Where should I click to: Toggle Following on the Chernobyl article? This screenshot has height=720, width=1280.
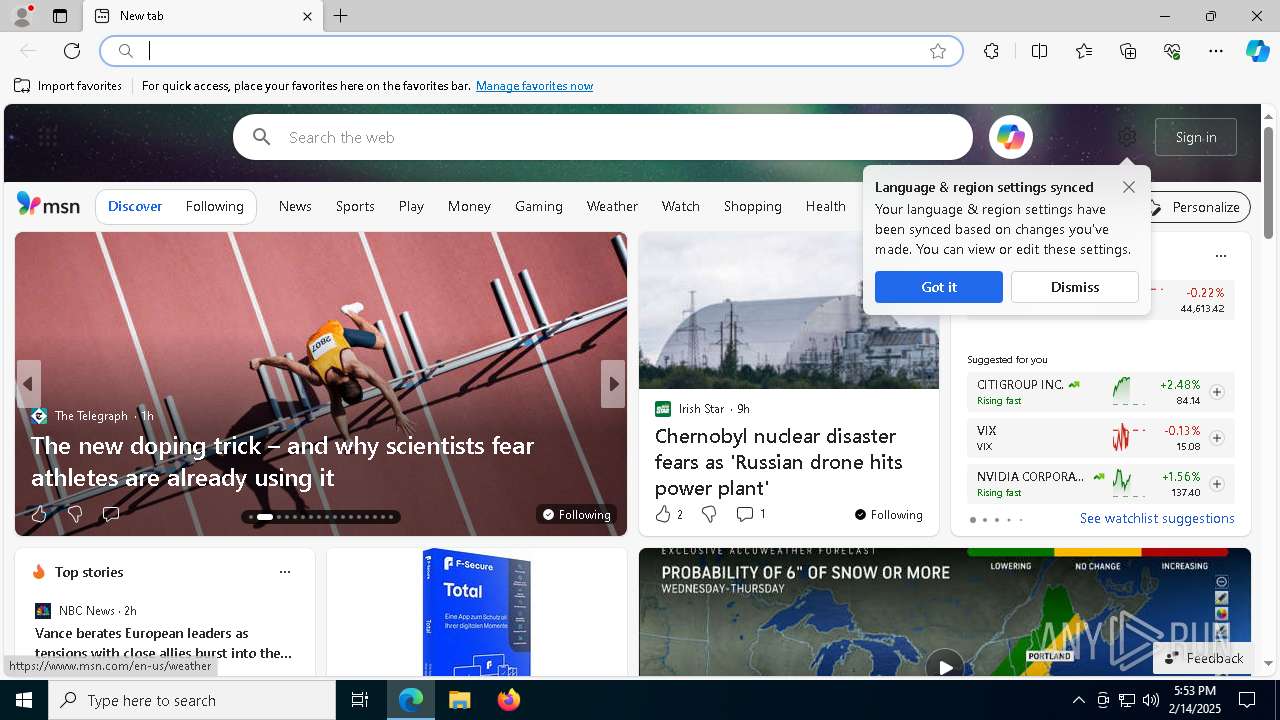coord(889,514)
